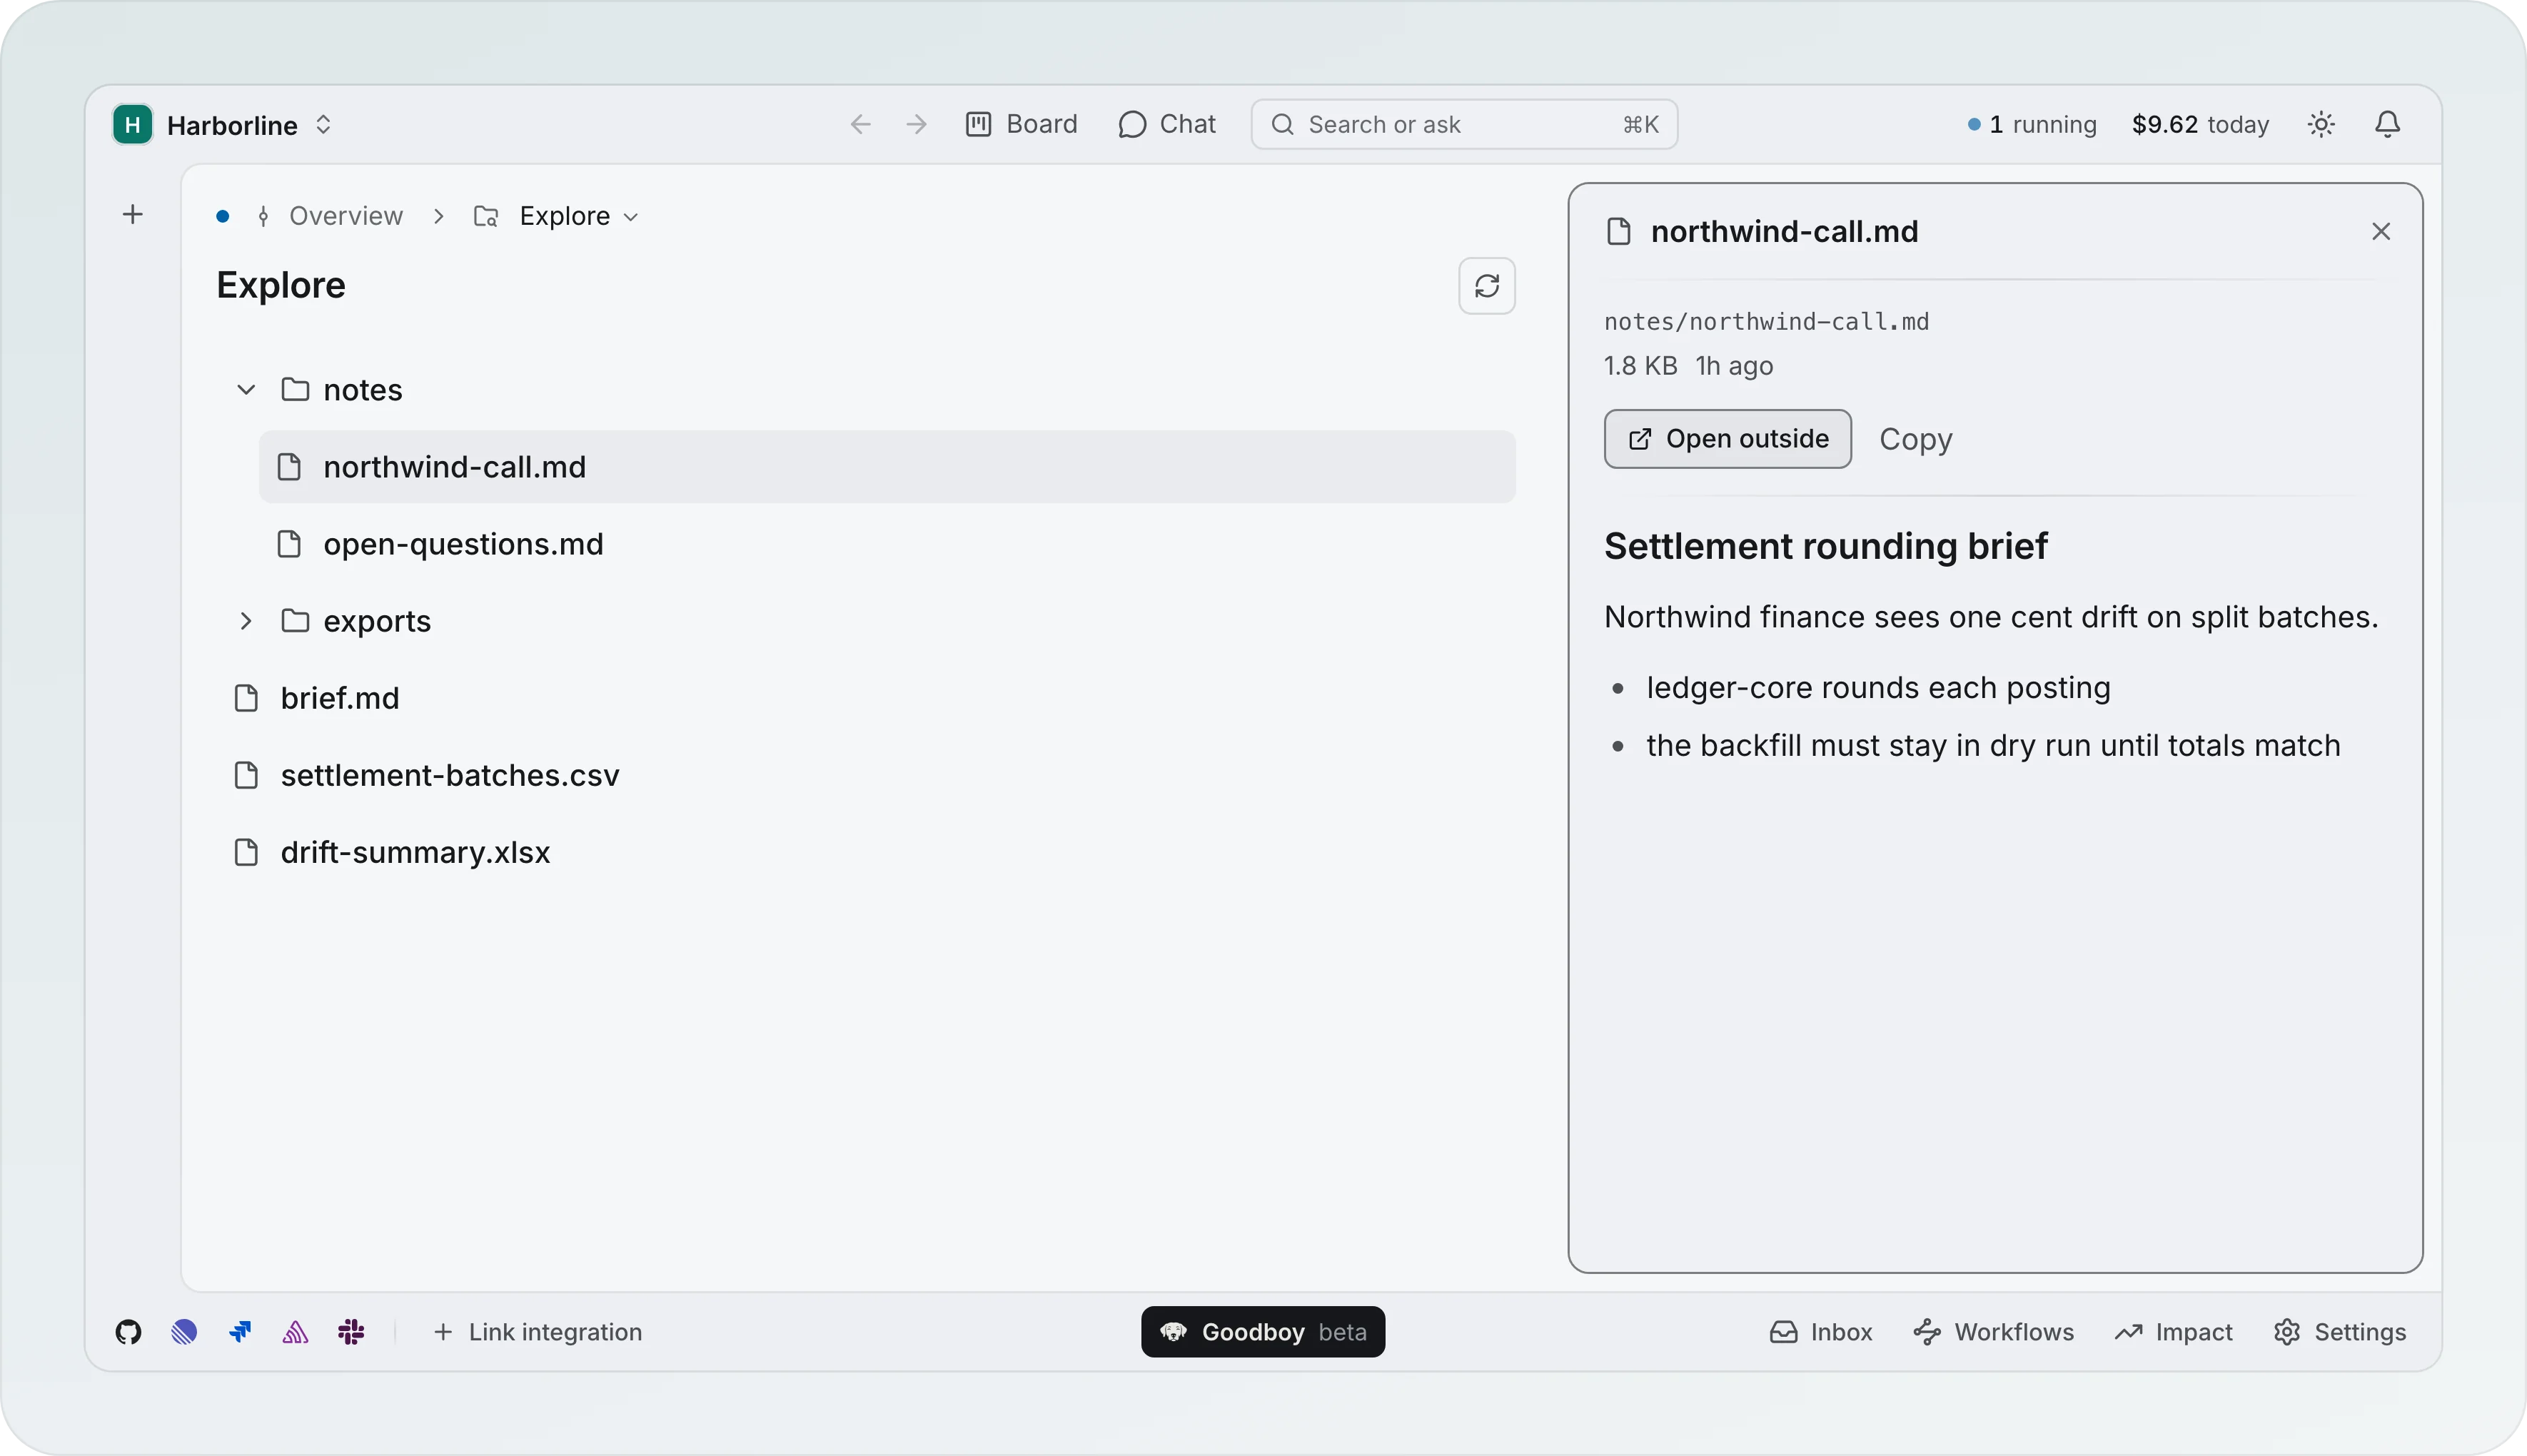Expand the exports folder
The width and height of the screenshot is (2527, 1456).
point(246,621)
